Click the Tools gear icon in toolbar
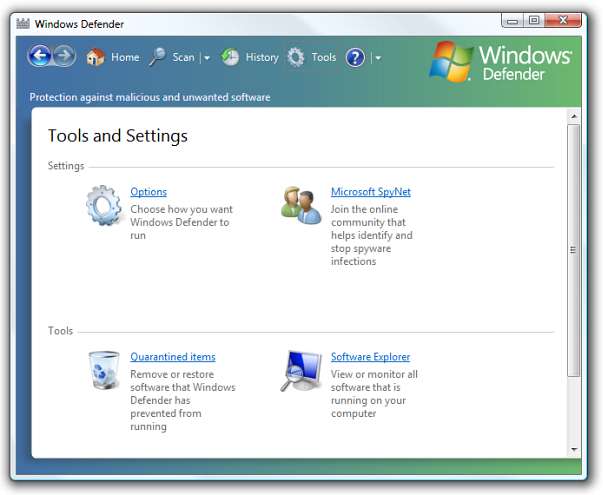This screenshot has height=495, width=603. click(296, 57)
